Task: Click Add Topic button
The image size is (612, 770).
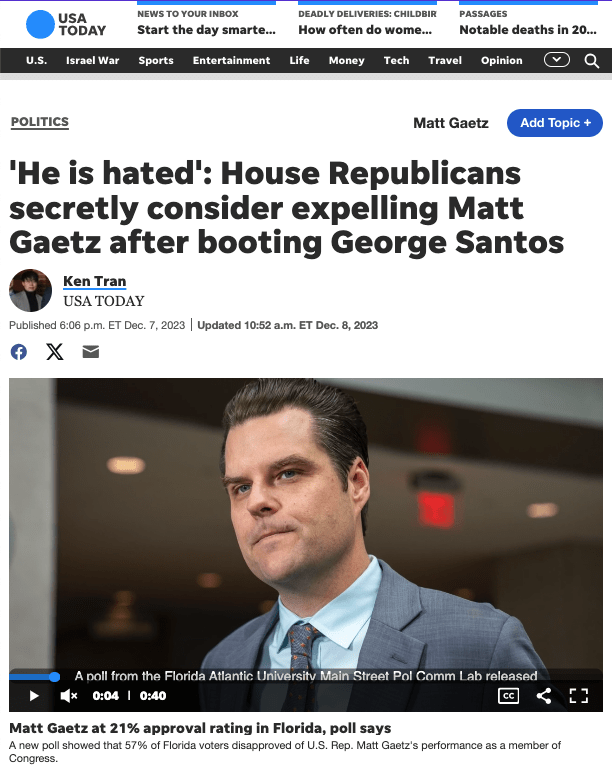Action: tap(555, 123)
